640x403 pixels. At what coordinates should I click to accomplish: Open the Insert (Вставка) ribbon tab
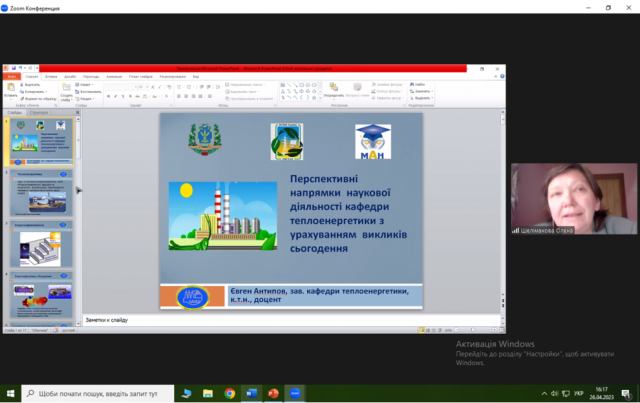point(51,76)
